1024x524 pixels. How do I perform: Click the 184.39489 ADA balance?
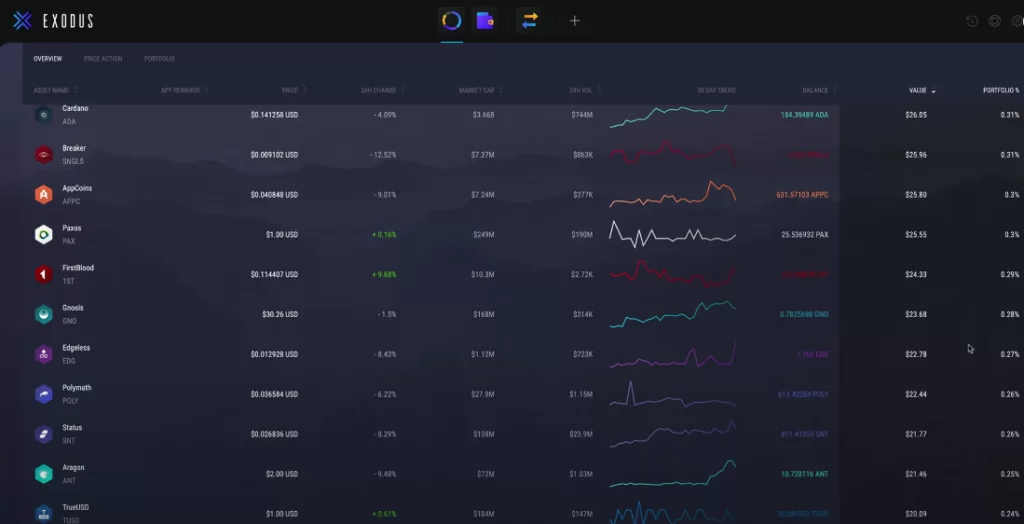pos(805,115)
